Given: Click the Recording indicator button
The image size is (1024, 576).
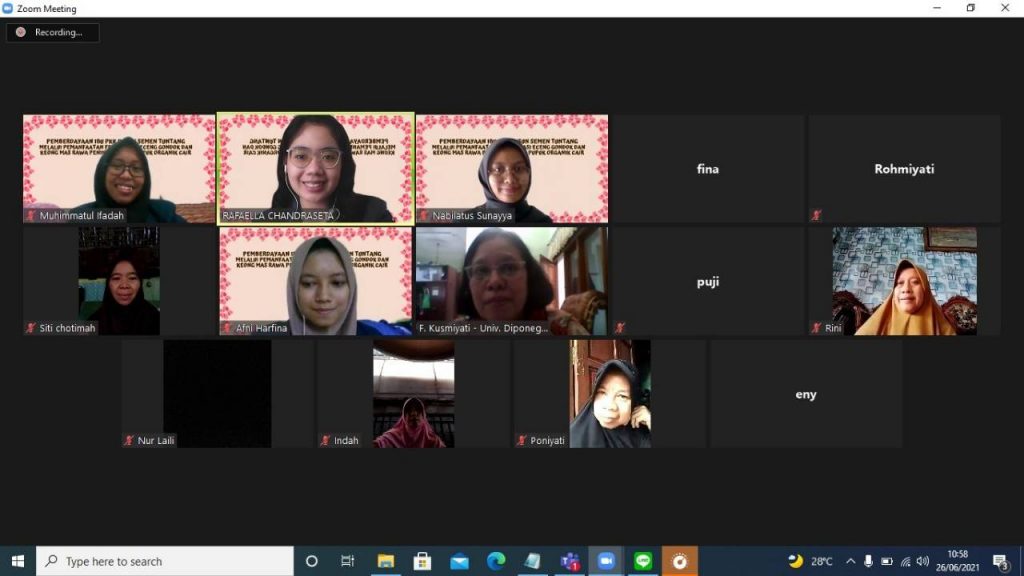Looking at the screenshot, I should [52, 32].
